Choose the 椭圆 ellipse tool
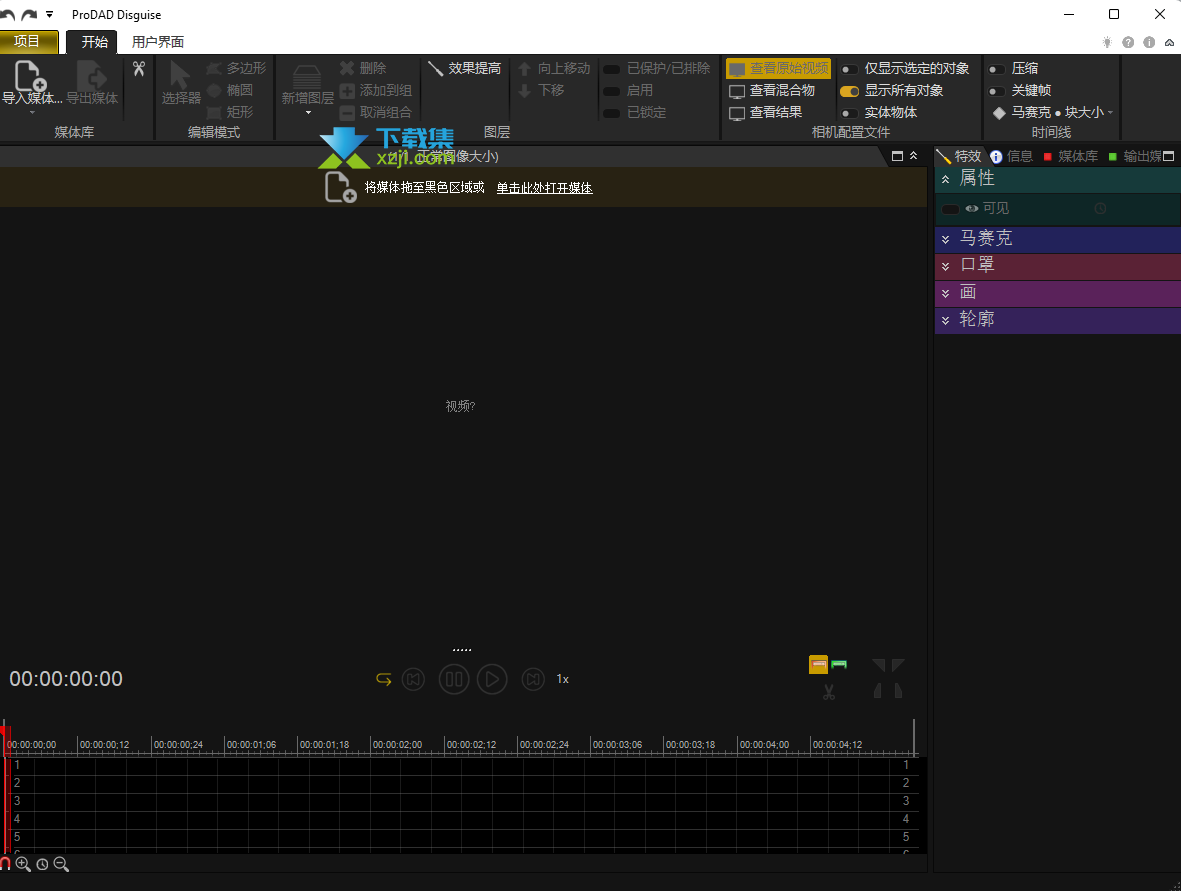The height and width of the screenshot is (891, 1181). [x=230, y=90]
